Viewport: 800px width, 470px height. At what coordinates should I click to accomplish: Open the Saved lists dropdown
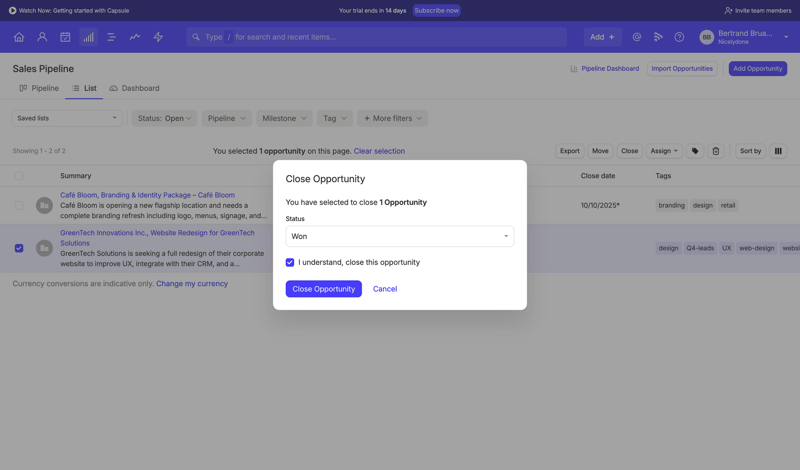[x=67, y=118]
